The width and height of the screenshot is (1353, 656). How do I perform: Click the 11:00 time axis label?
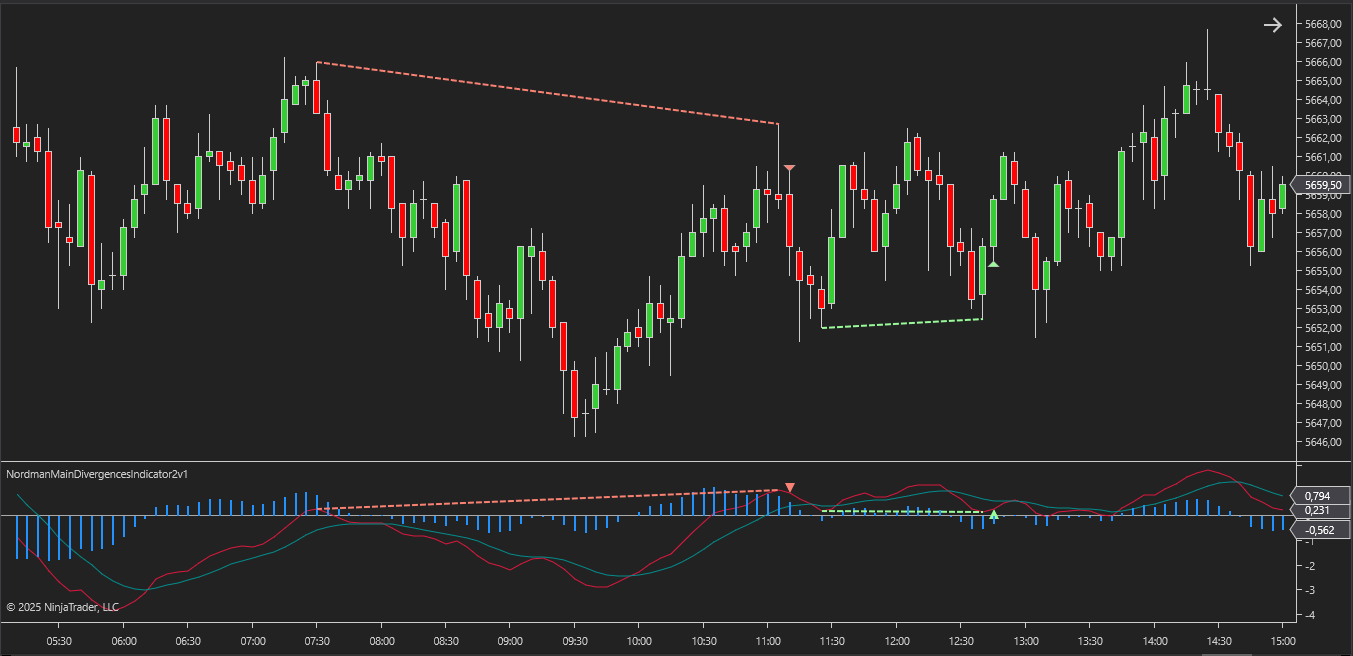click(x=768, y=641)
